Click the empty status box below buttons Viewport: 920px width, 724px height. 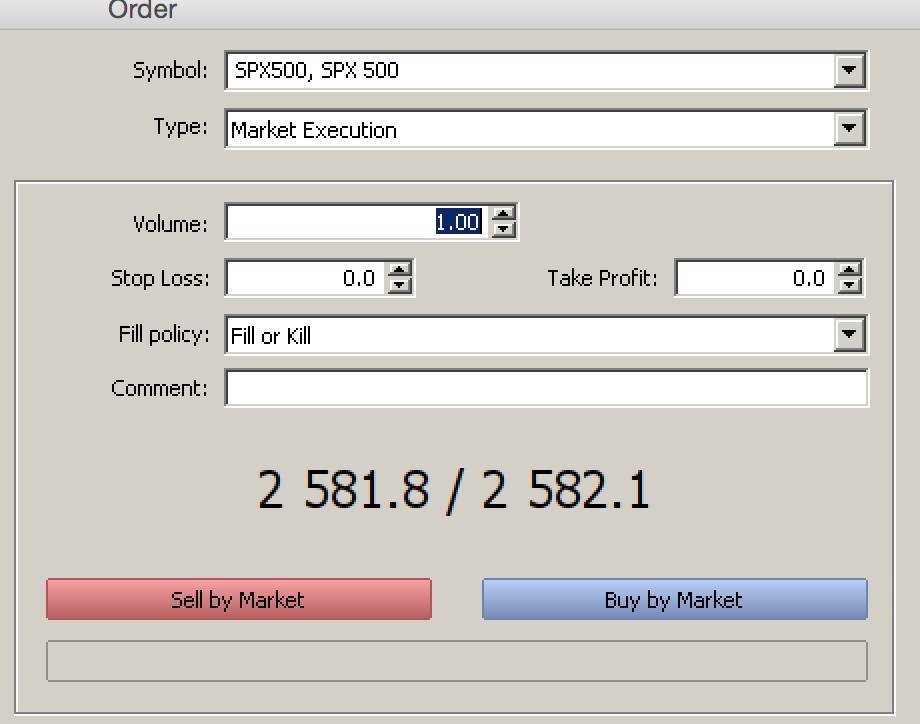(x=456, y=661)
